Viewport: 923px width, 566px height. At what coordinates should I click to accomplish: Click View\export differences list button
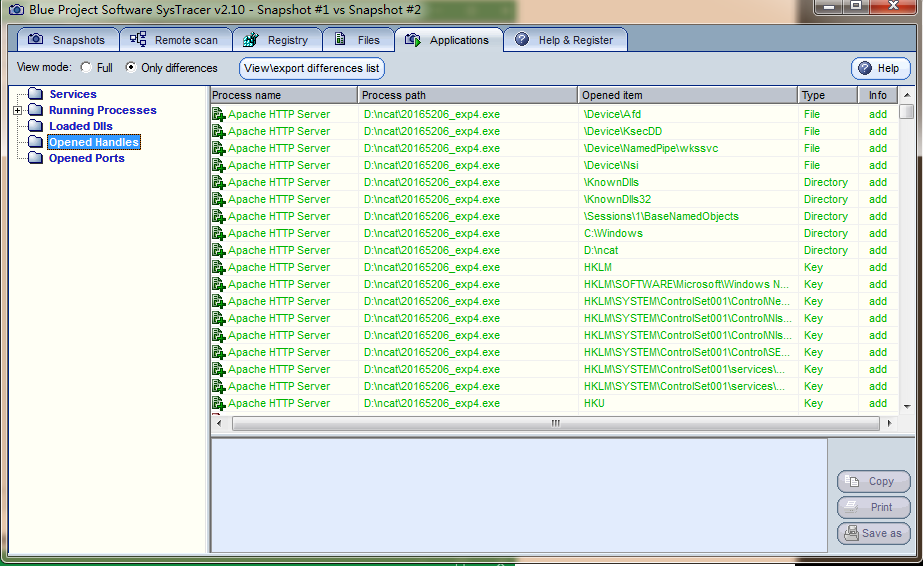(312, 68)
